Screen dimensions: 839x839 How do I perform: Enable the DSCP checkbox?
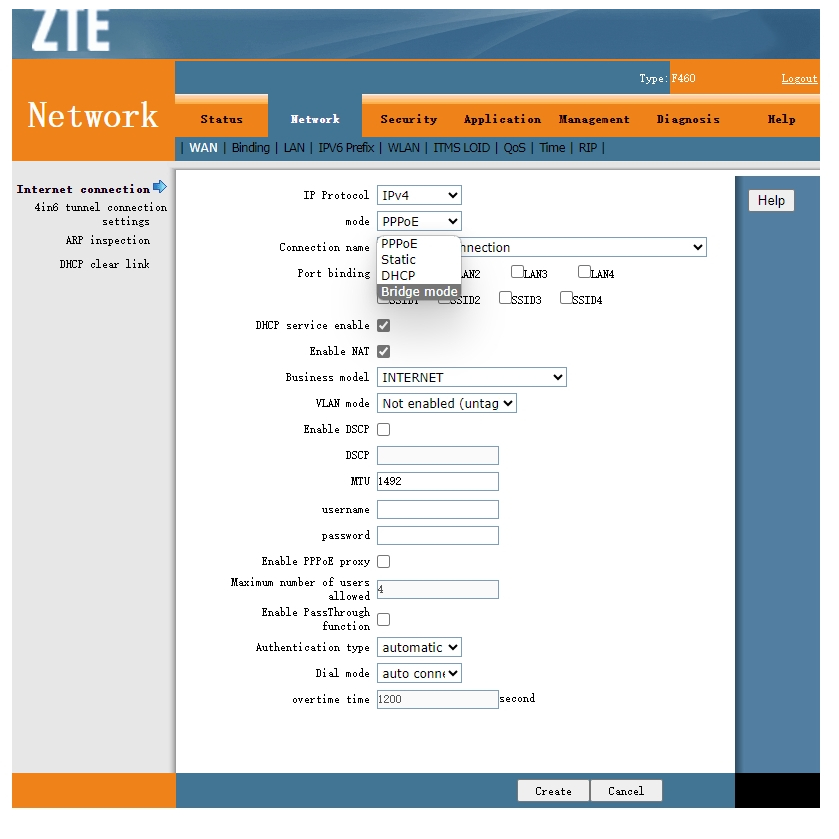tap(383, 429)
